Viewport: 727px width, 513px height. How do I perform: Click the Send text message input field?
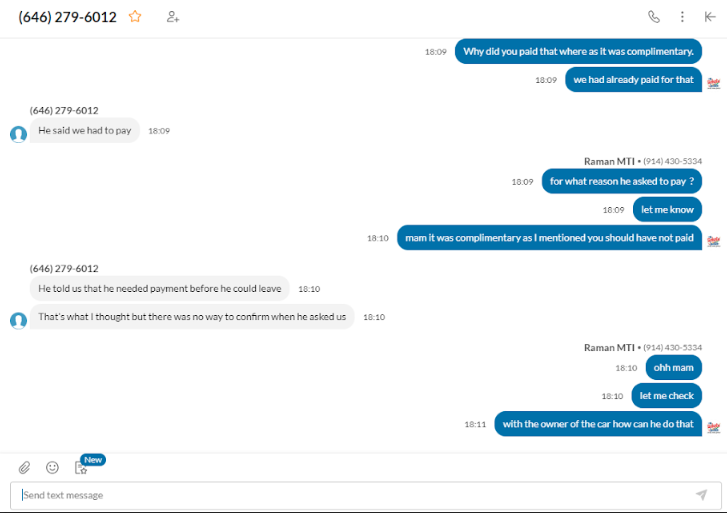point(357,495)
